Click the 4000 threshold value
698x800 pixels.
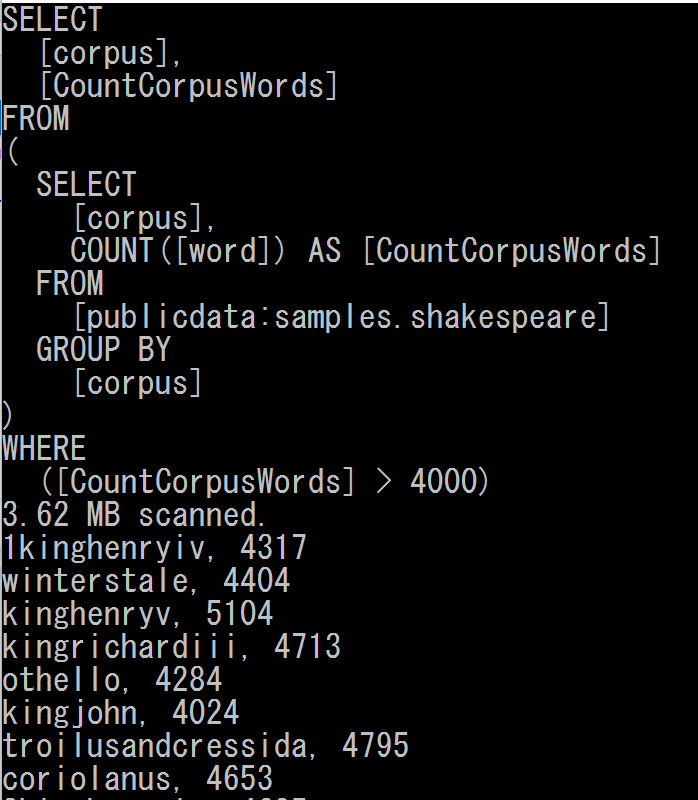point(444,482)
